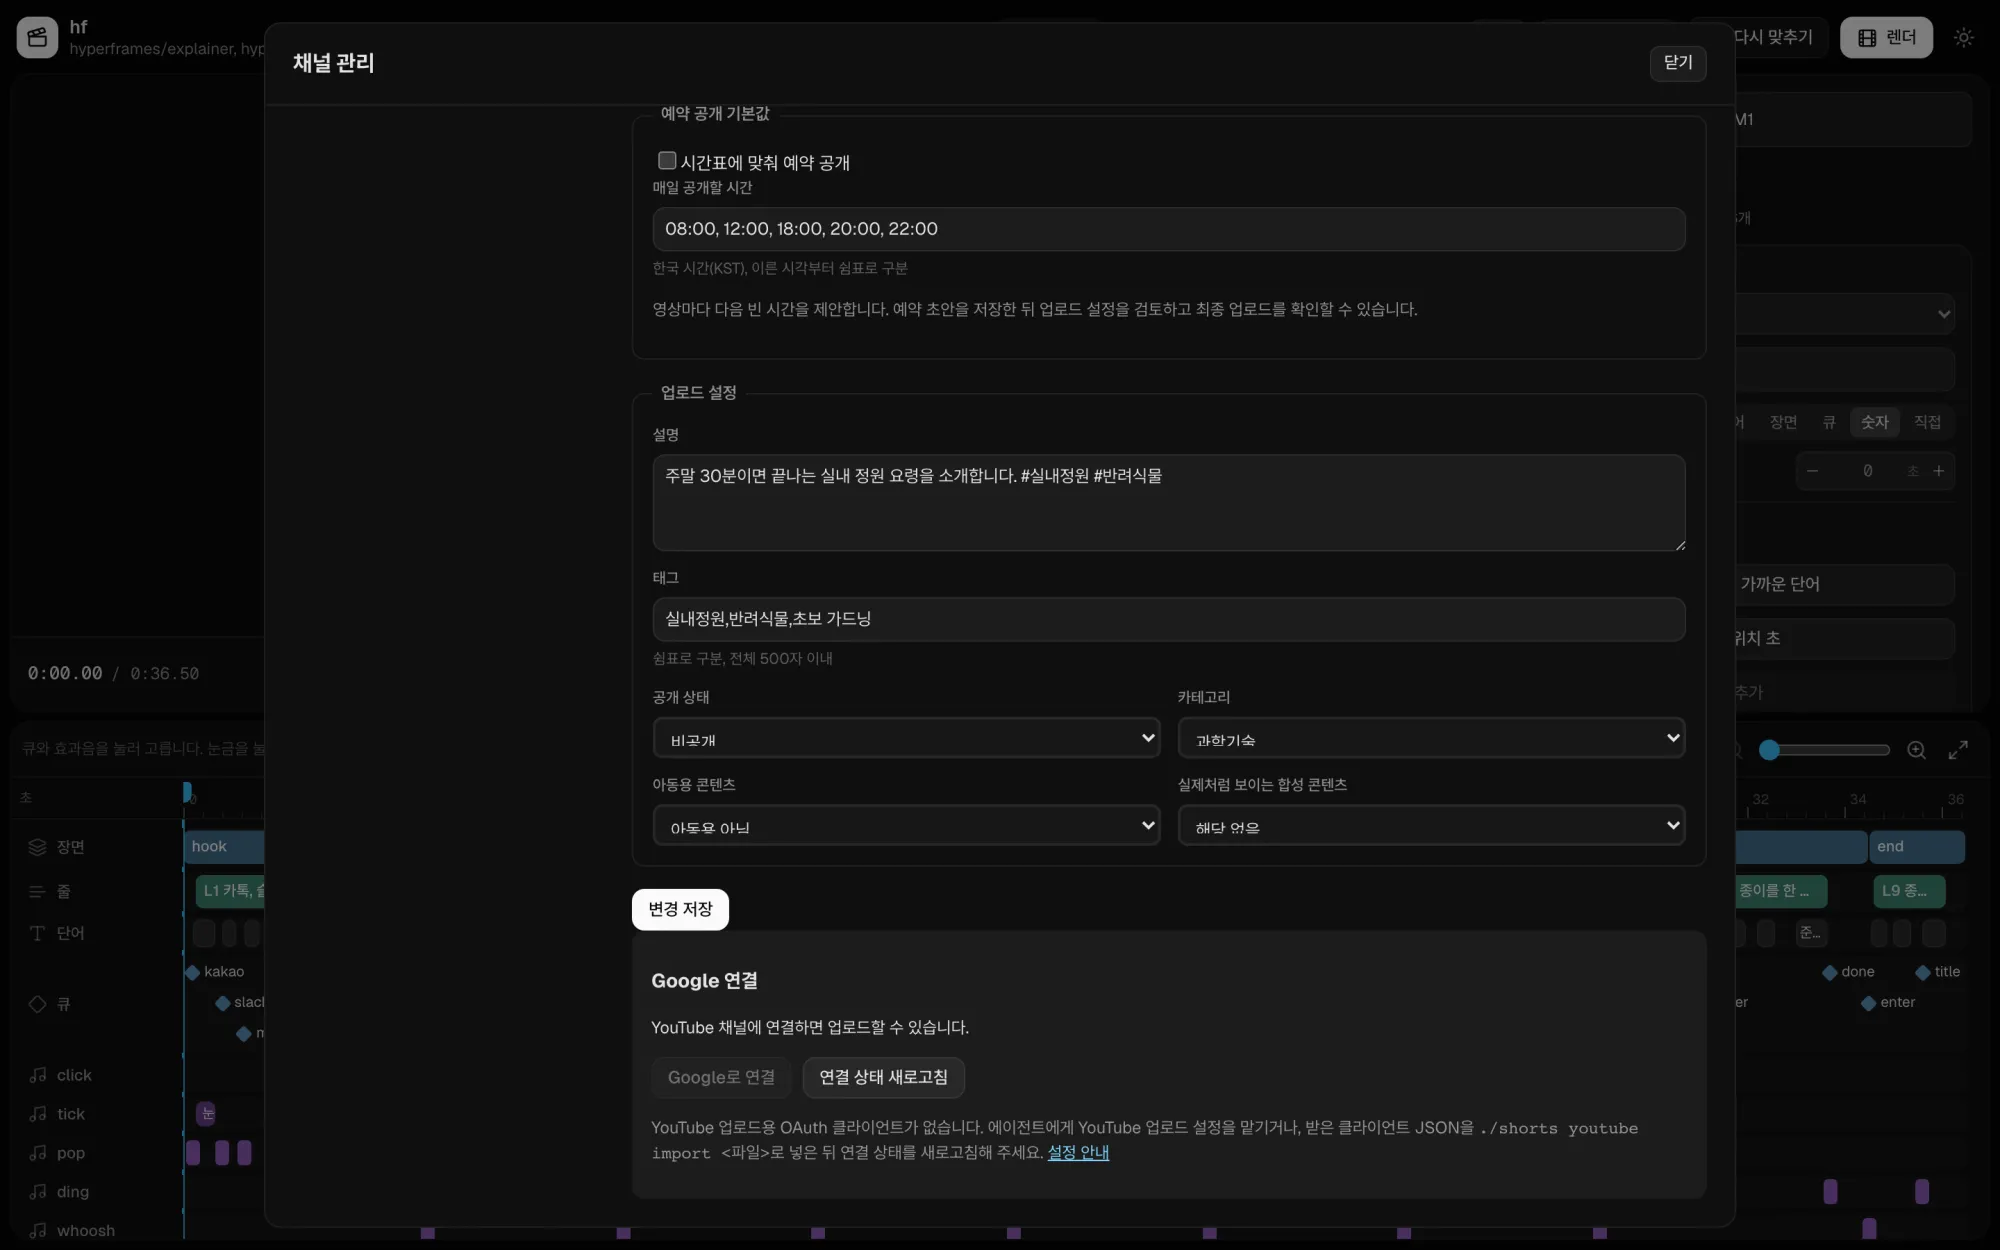The width and height of the screenshot is (2000, 1250).
Task: Click the click sound track note icon
Action: tap(38, 1075)
